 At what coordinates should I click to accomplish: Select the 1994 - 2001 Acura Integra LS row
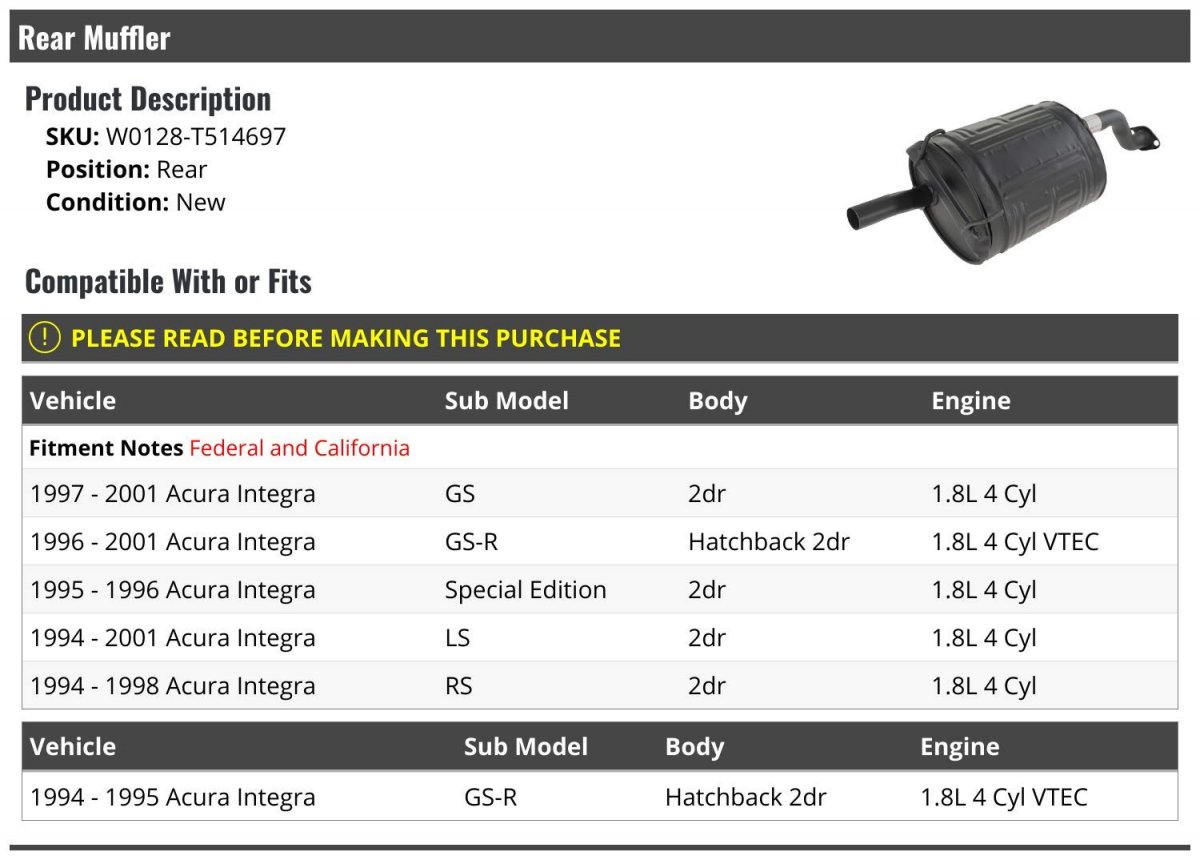[x=600, y=637]
